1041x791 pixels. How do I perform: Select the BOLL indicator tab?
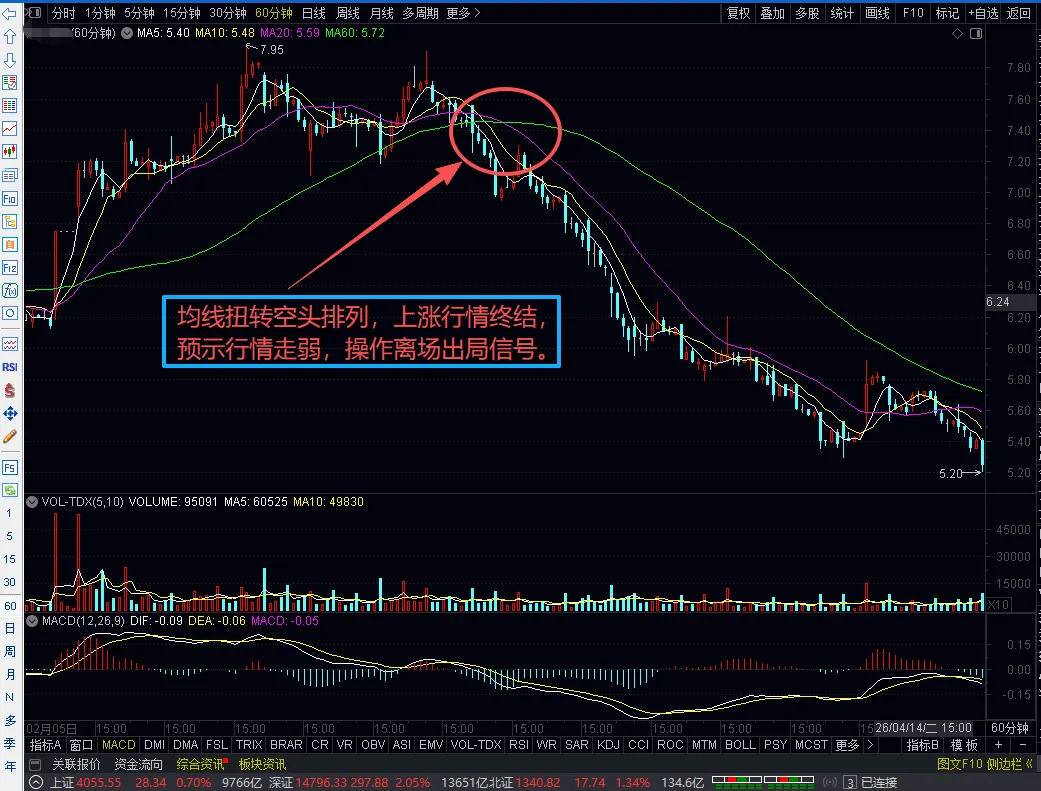click(740, 745)
